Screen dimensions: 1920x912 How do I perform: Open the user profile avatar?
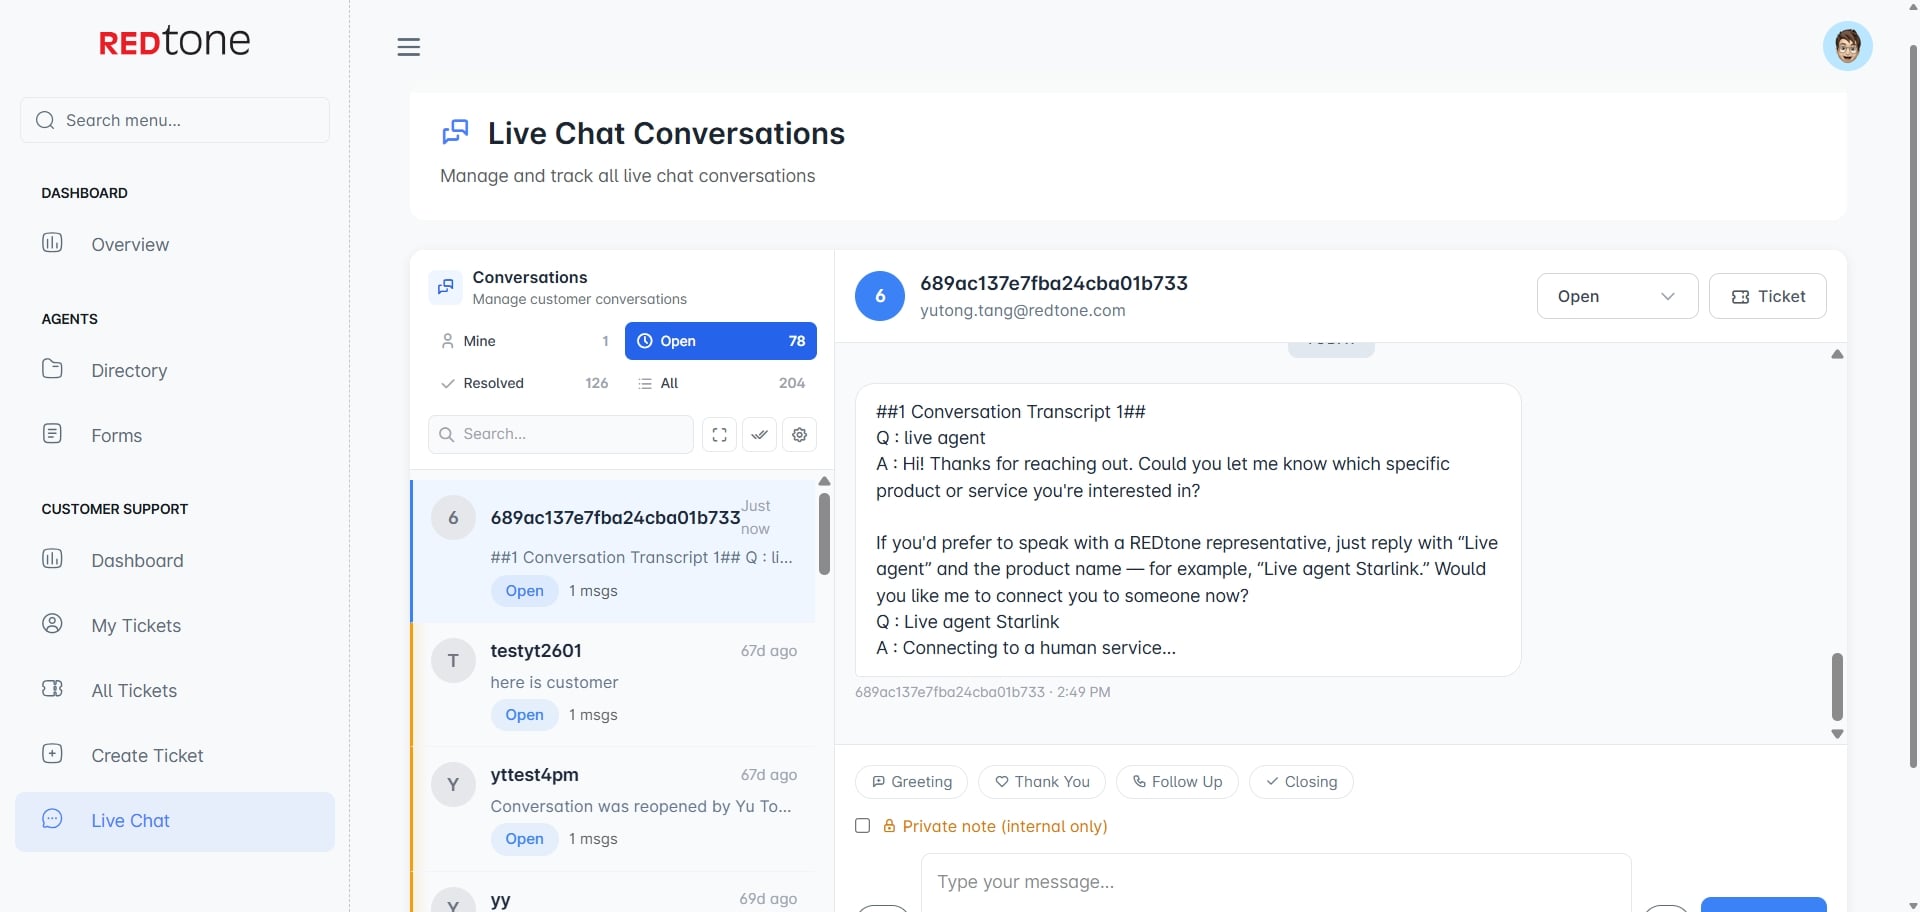coord(1847,46)
